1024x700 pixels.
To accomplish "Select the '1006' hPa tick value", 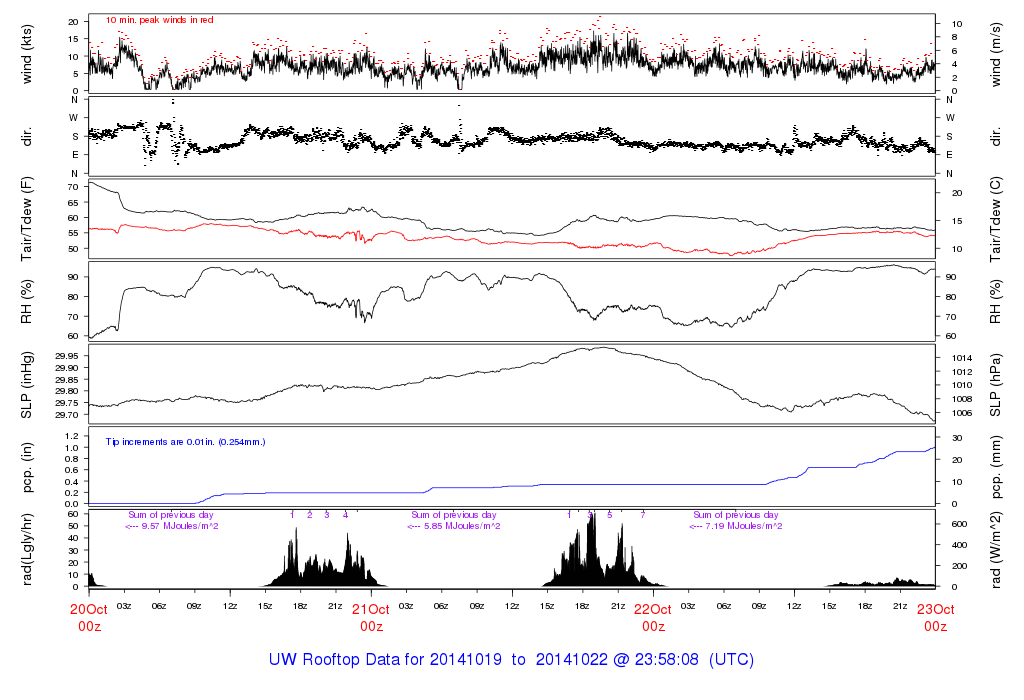I will [x=962, y=413].
